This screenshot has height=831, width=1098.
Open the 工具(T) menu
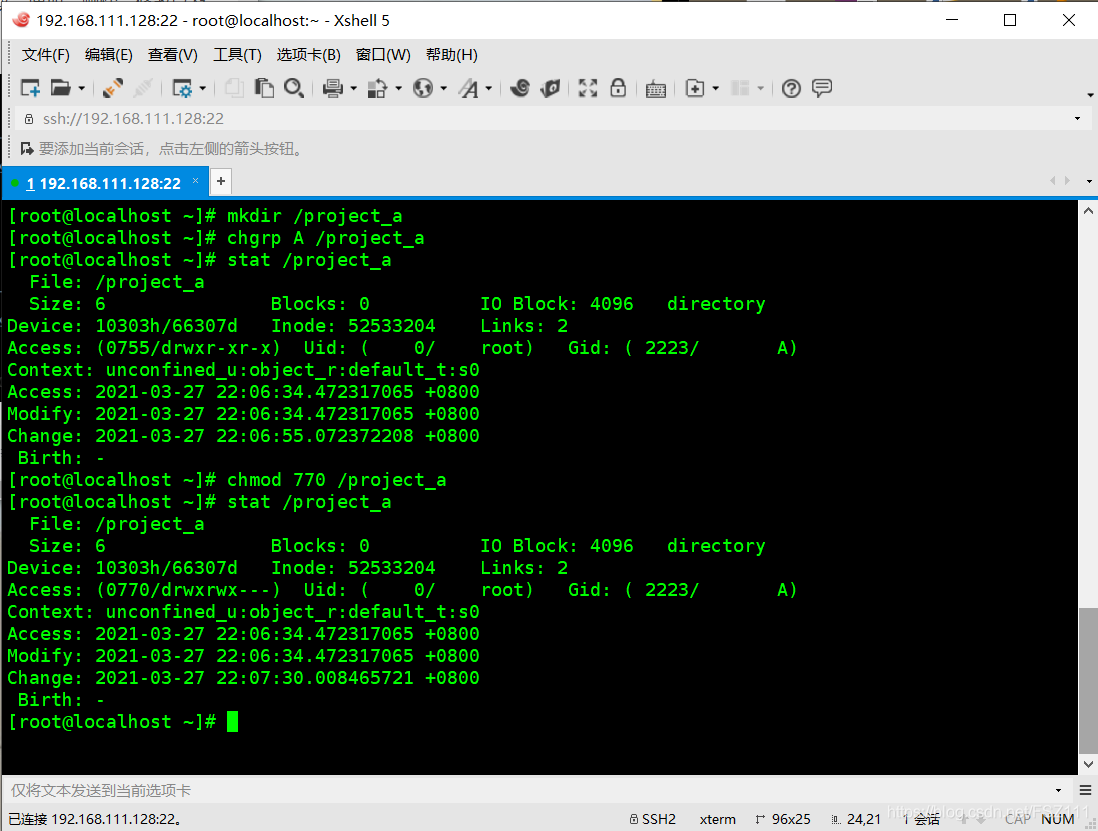(237, 55)
